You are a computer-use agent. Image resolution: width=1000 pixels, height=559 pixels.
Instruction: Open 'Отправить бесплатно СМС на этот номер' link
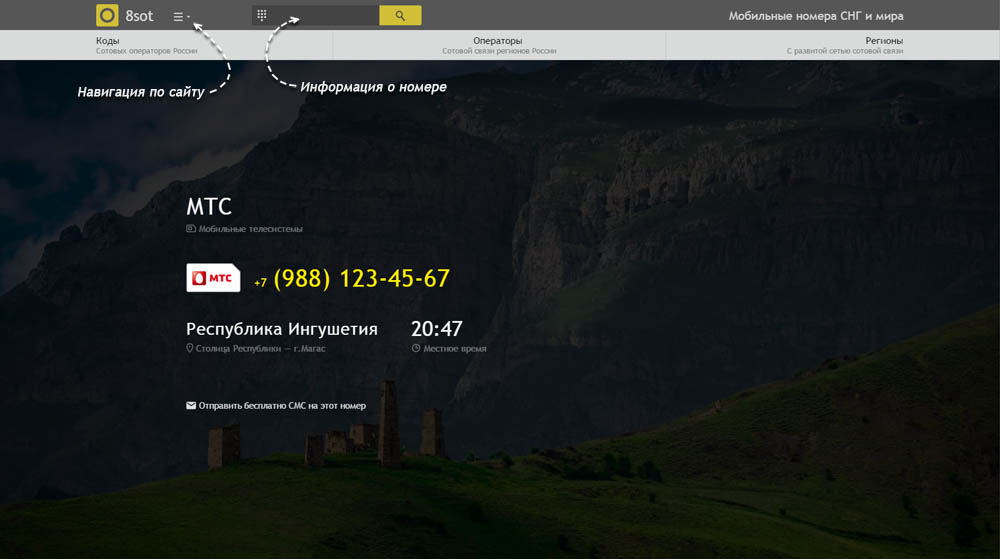[282, 405]
